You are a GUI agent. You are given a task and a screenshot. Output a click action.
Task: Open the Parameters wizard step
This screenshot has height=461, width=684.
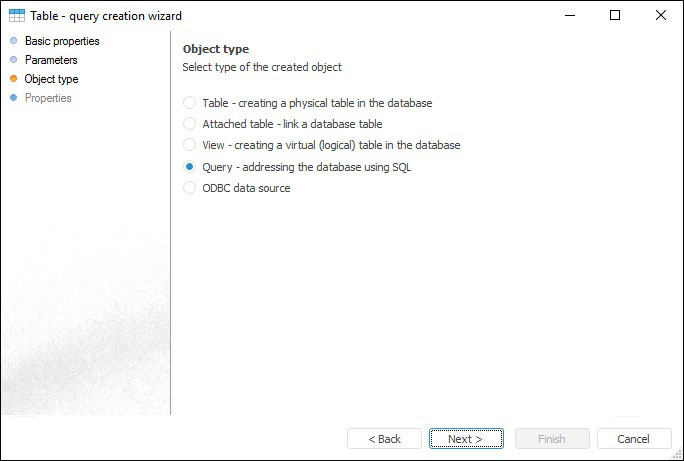(51, 60)
